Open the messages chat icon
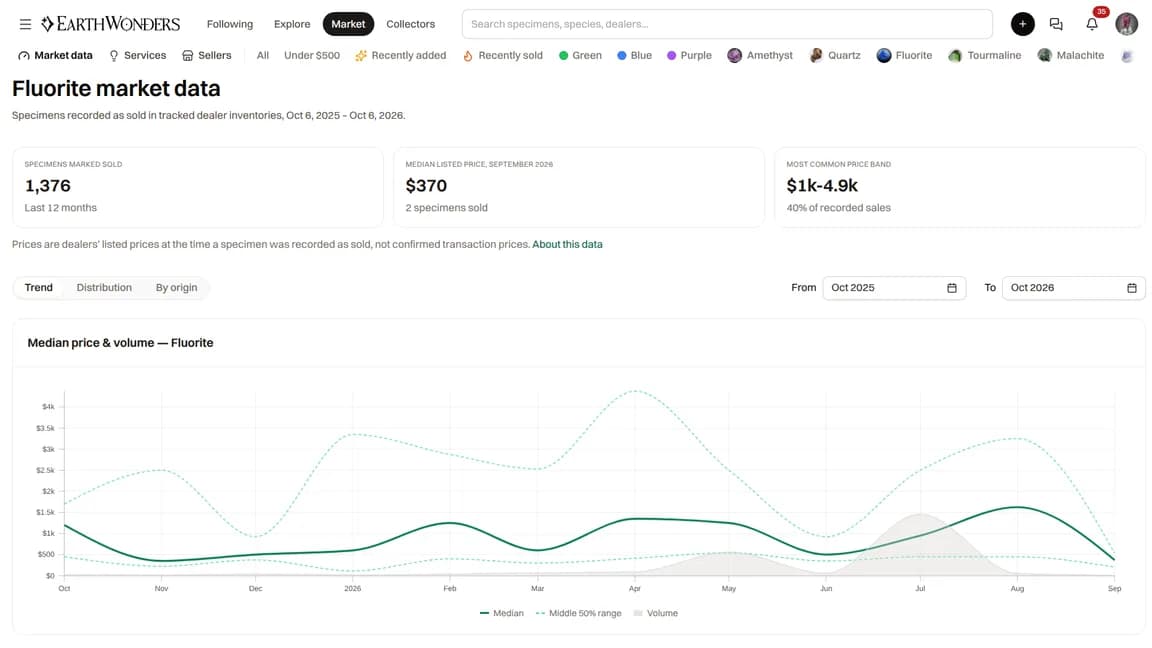The width and height of the screenshot is (1152, 648). tap(1056, 24)
